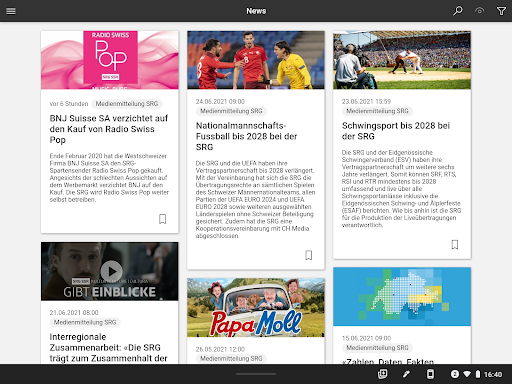Play the Gibt Einblicke video
The image size is (512, 384).
(x=111, y=271)
